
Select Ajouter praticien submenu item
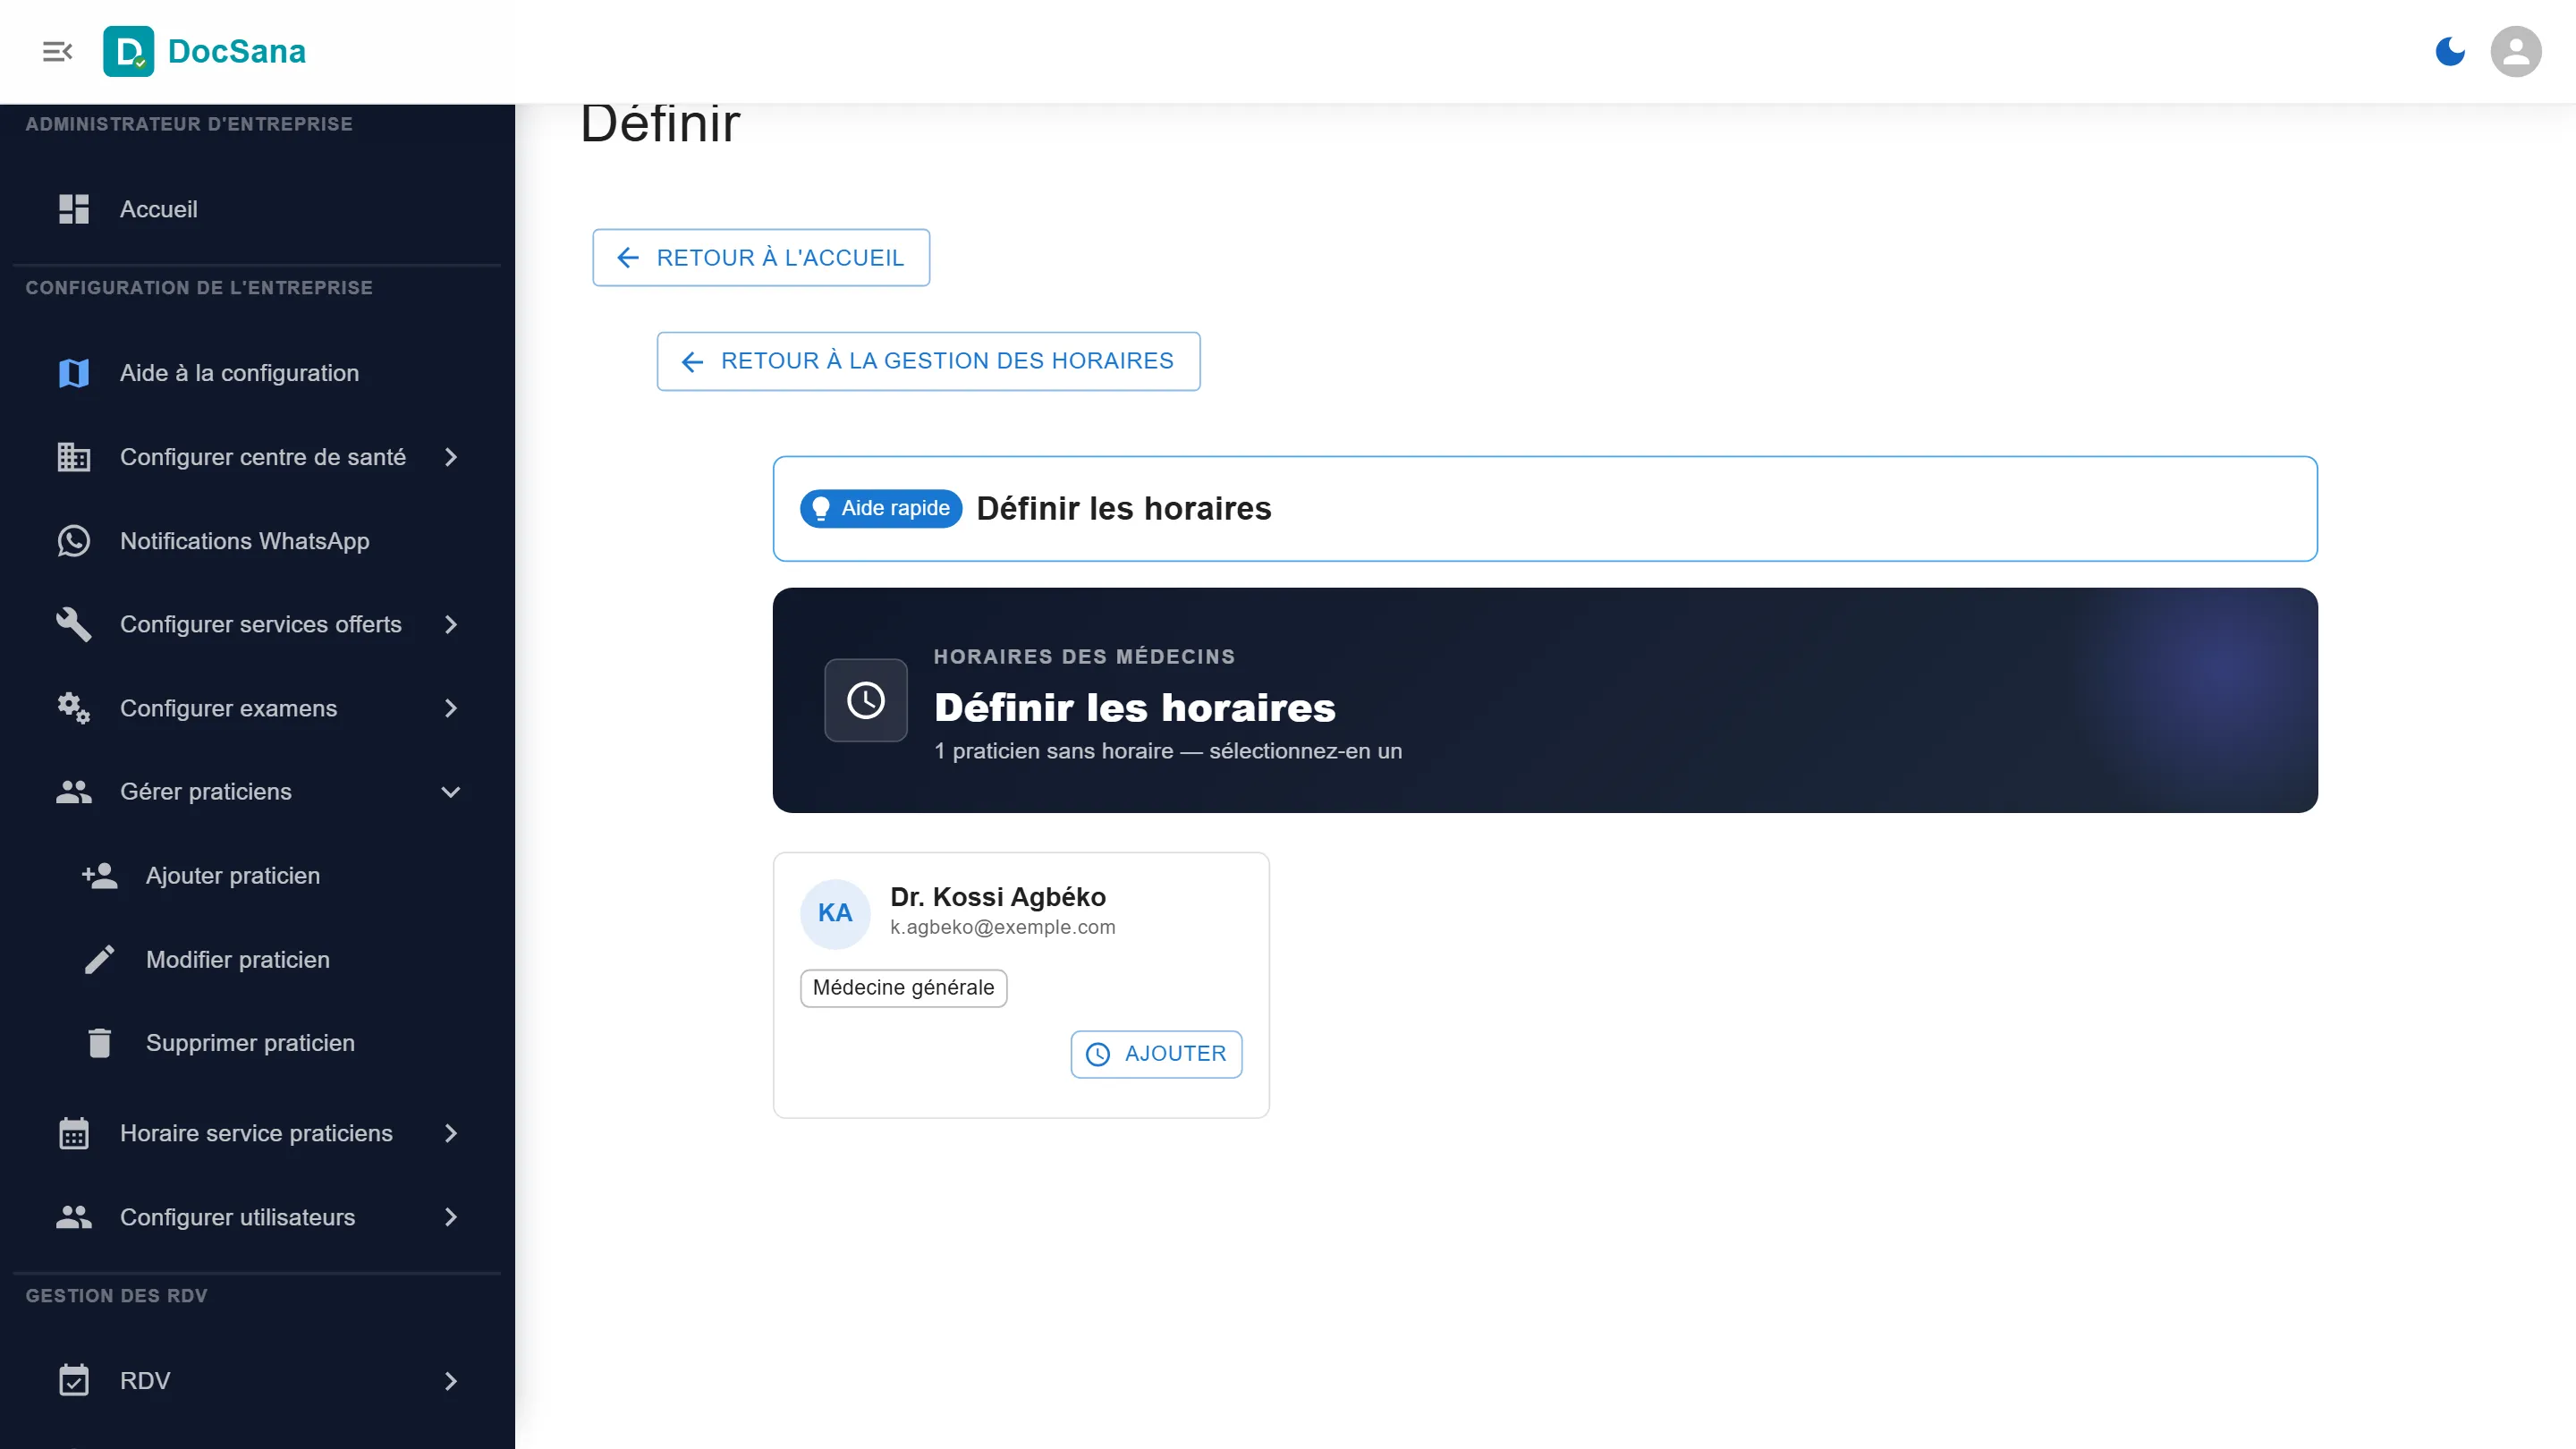click(x=257, y=876)
